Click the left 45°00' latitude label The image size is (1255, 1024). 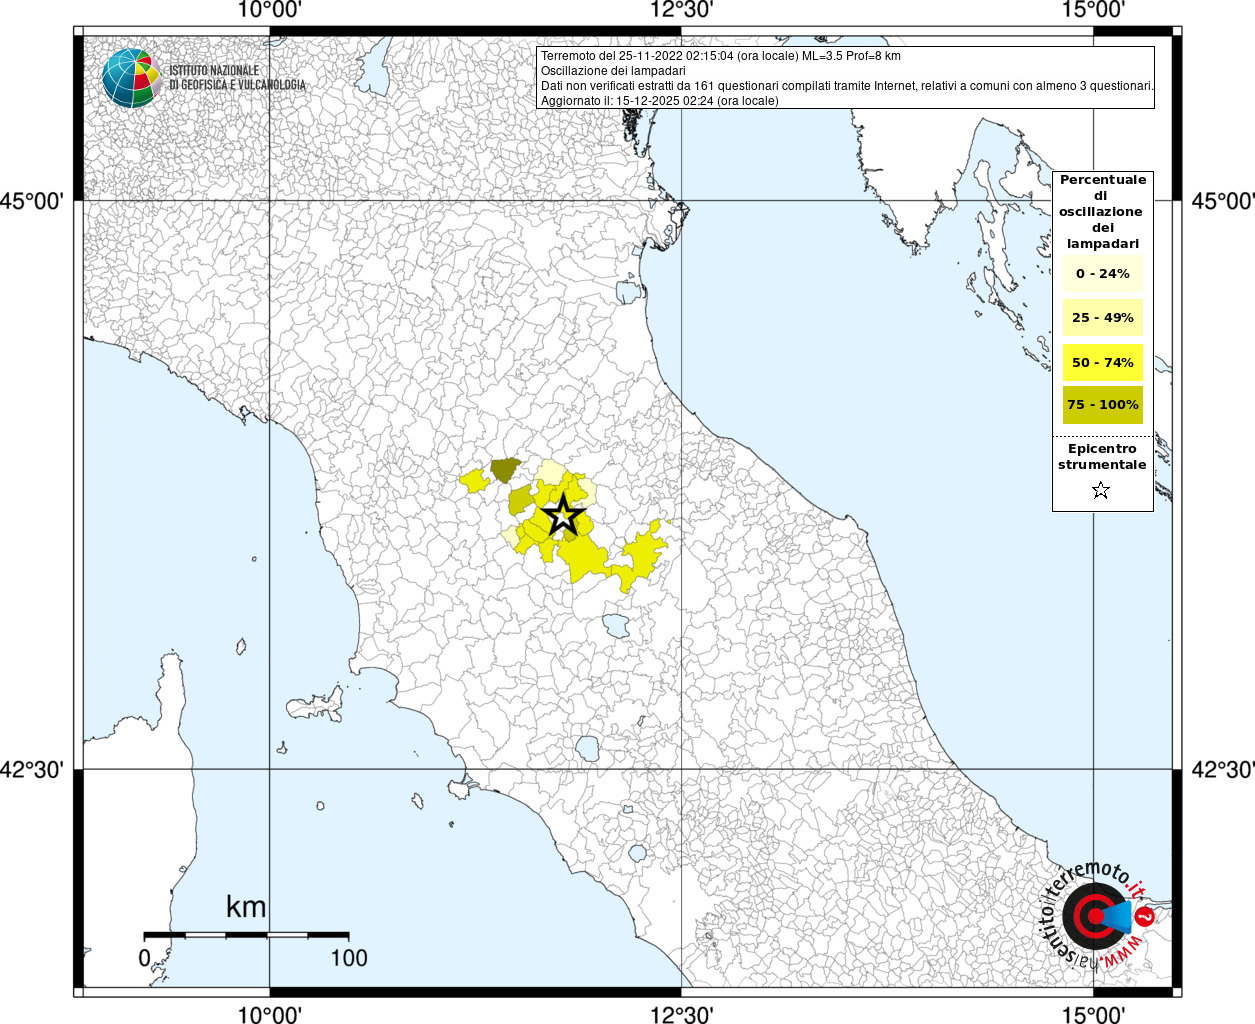click(x=32, y=201)
